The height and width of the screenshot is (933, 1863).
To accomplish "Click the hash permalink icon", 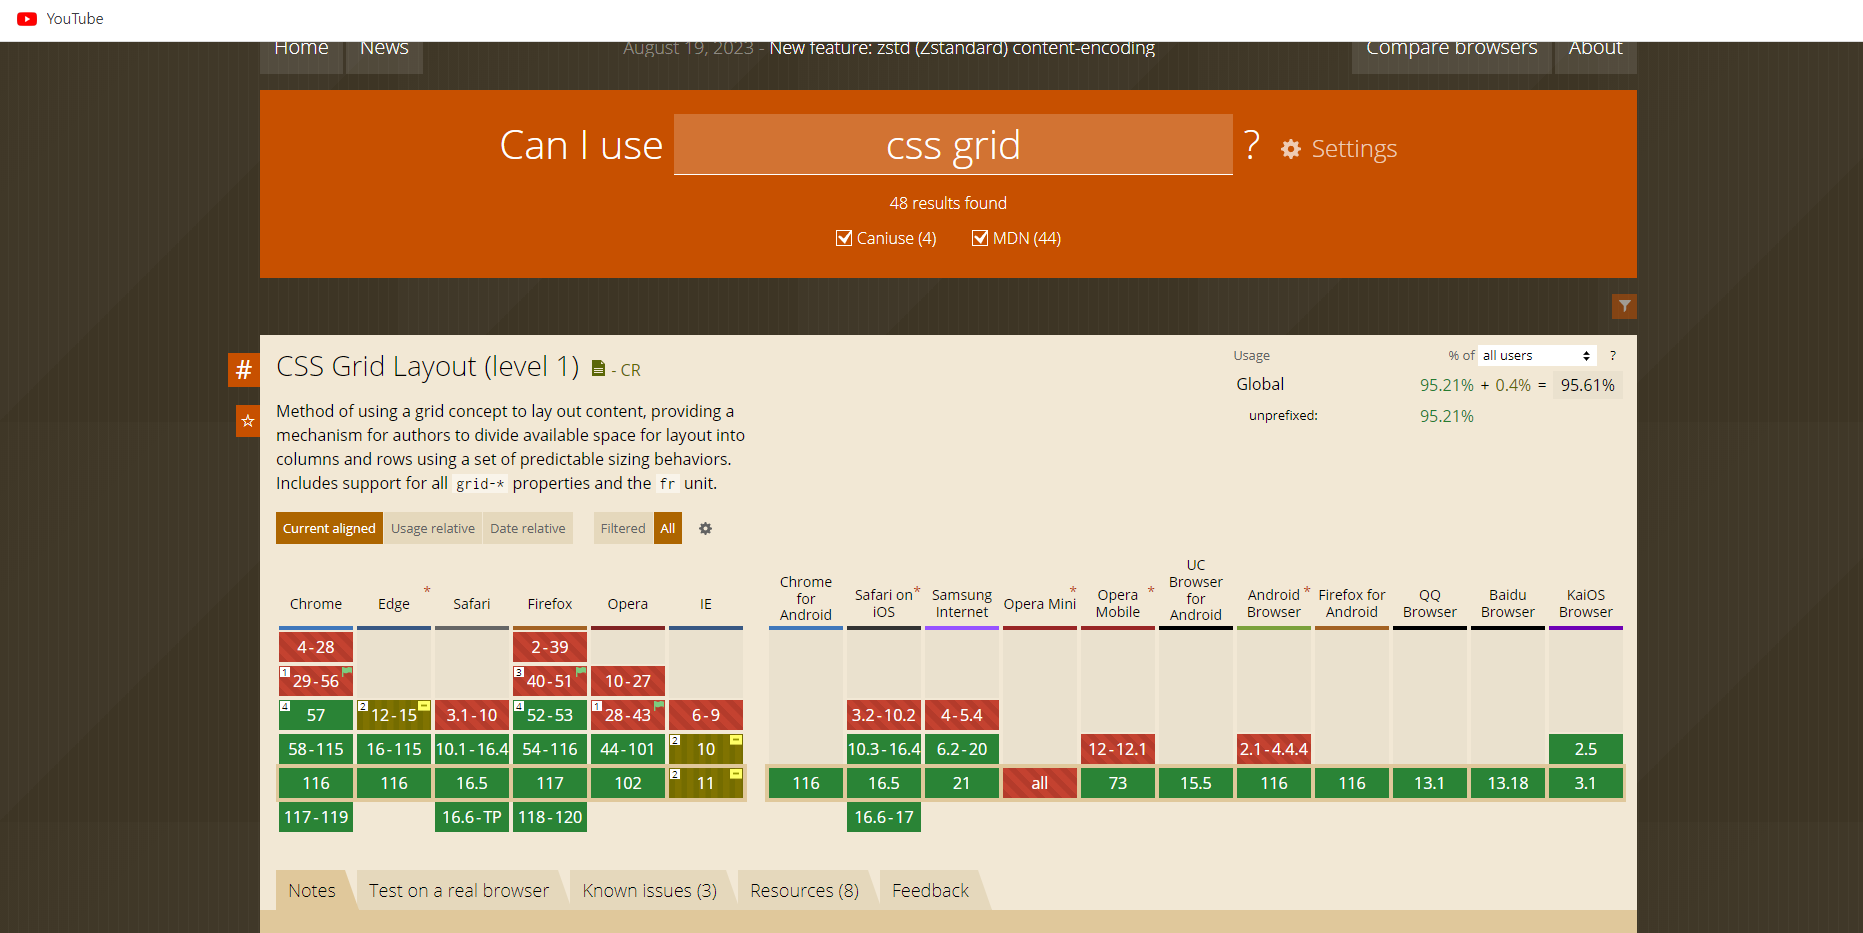I will (243, 370).
